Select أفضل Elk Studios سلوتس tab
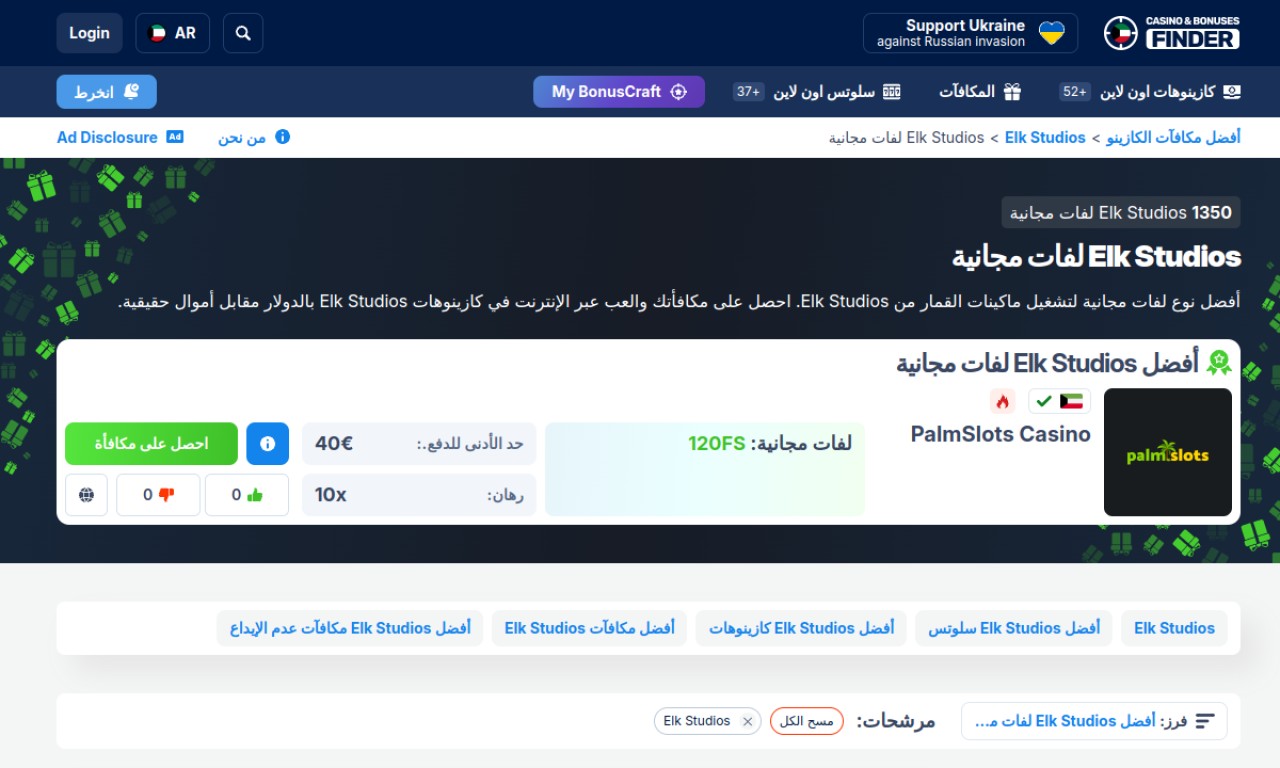Image resolution: width=1280 pixels, height=768 pixels. 1014,628
